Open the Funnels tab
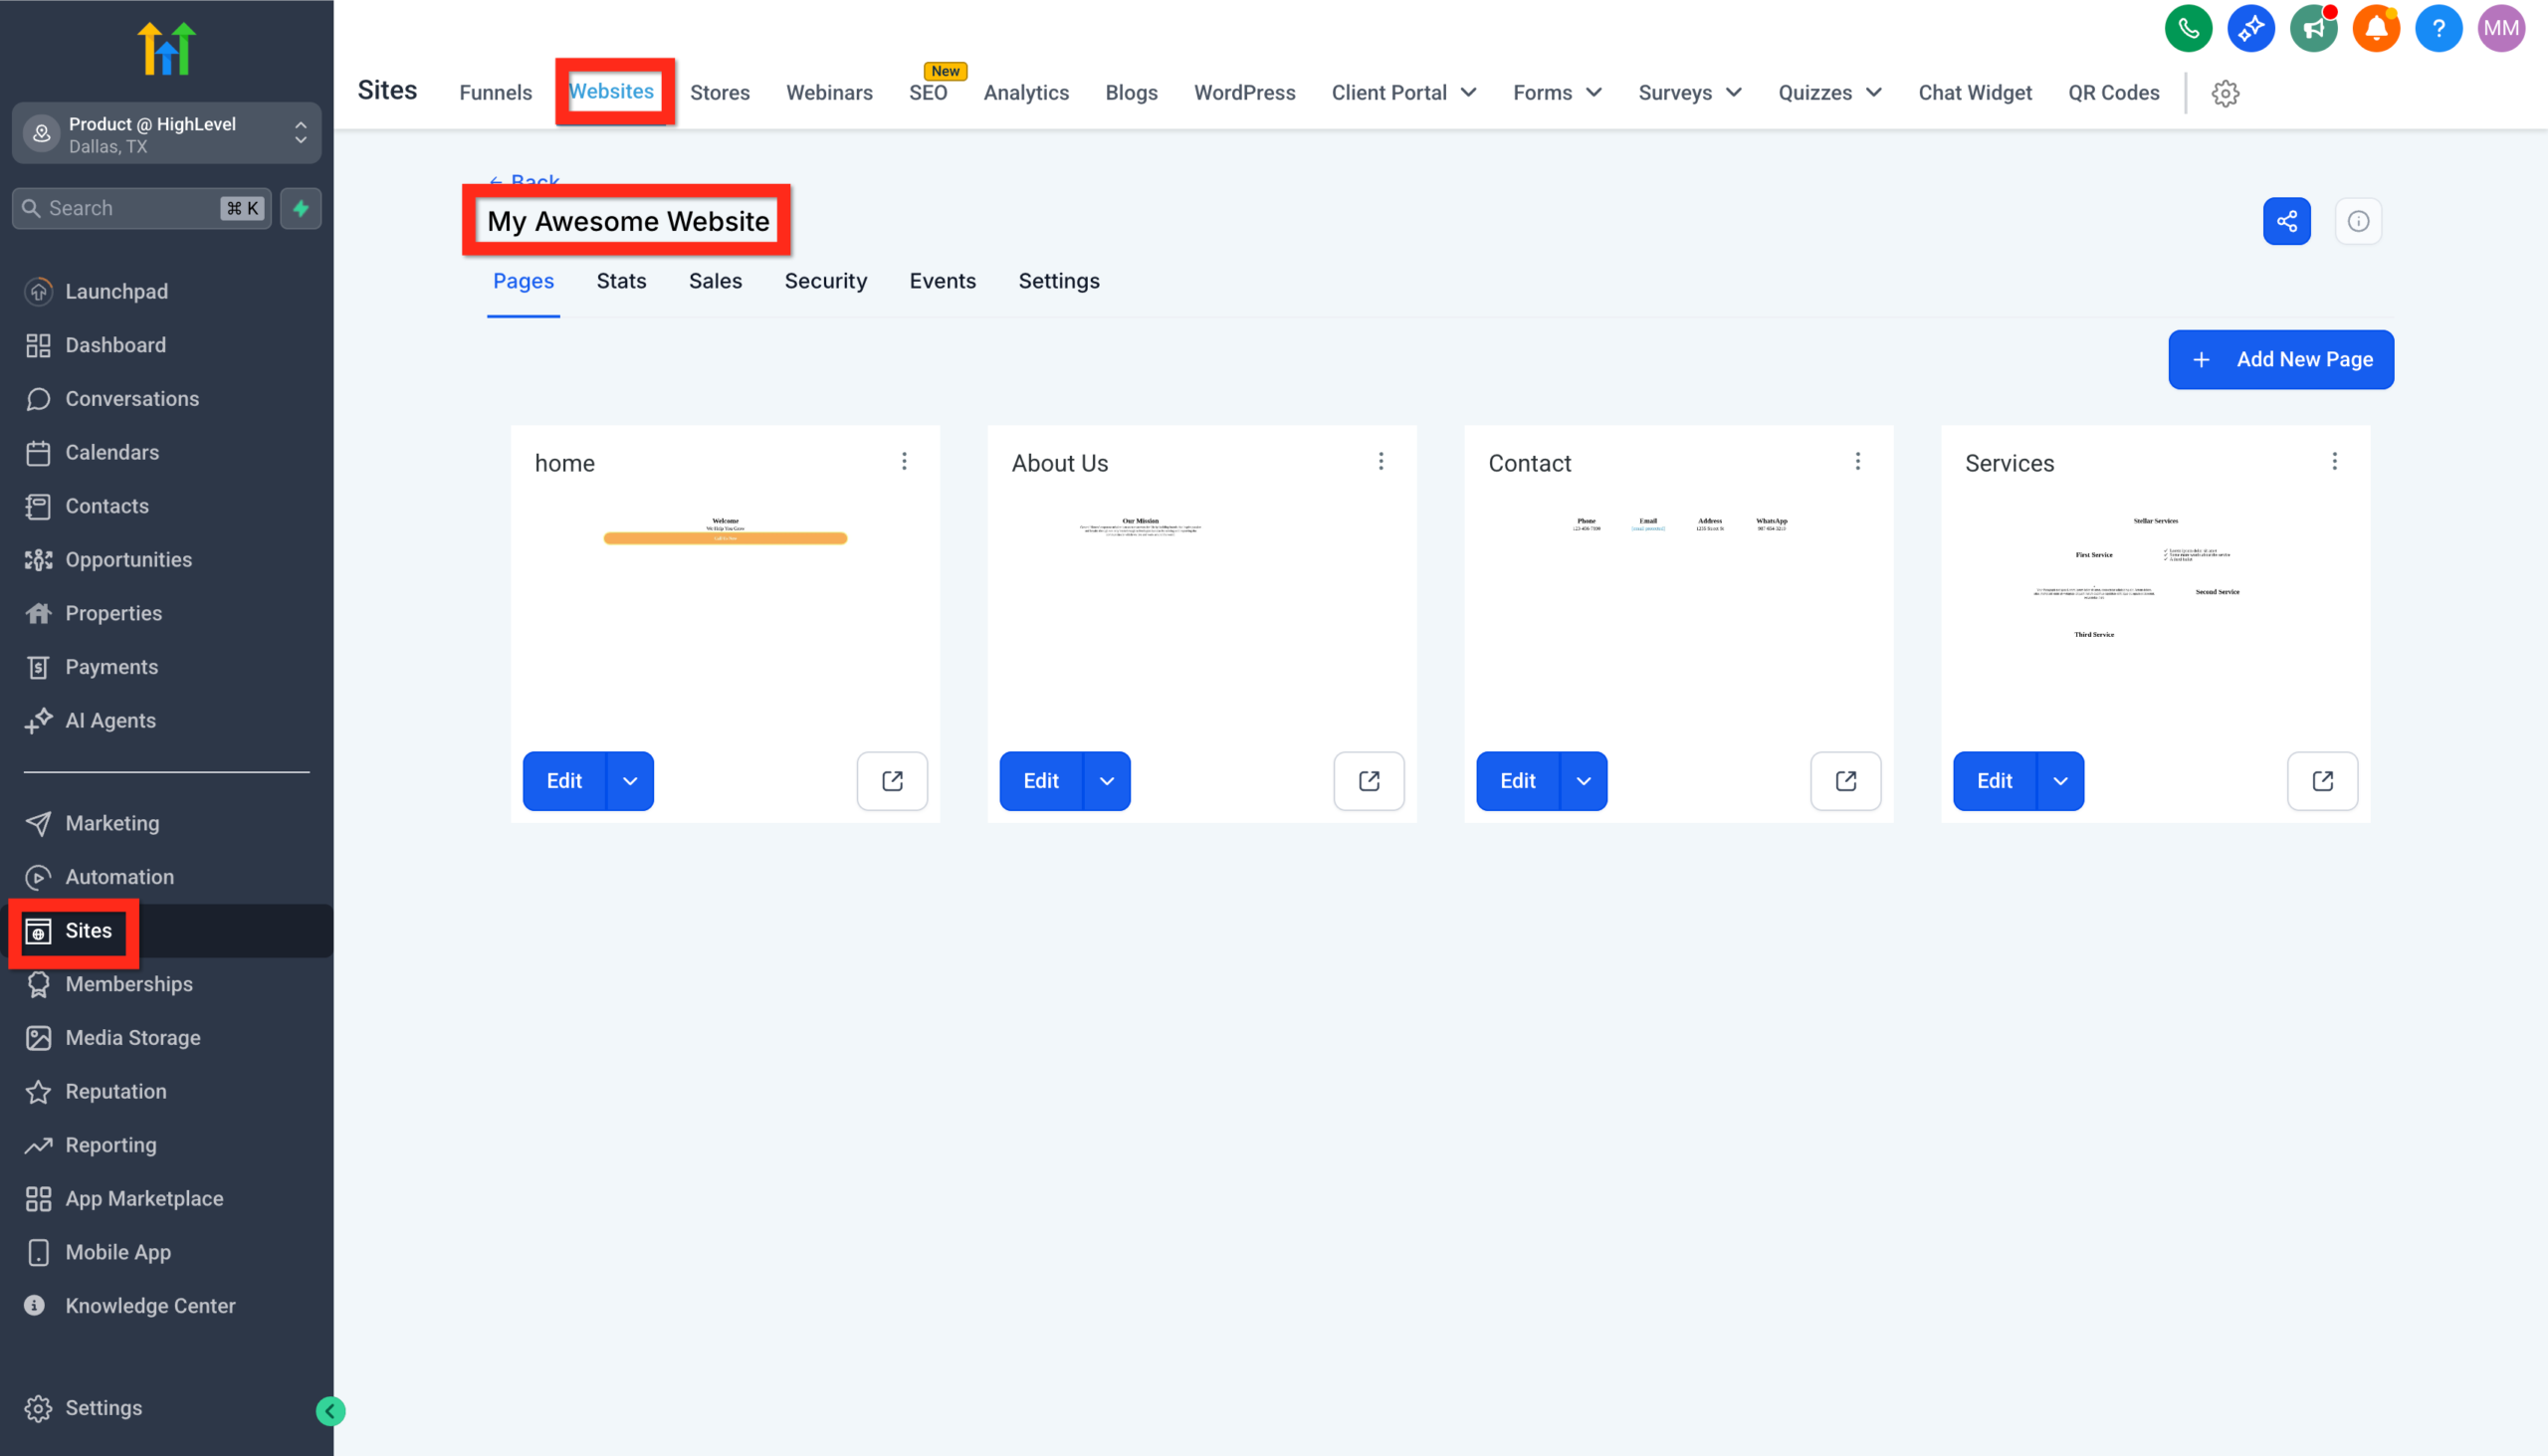This screenshot has width=2548, height=1456. coord(495,92)
